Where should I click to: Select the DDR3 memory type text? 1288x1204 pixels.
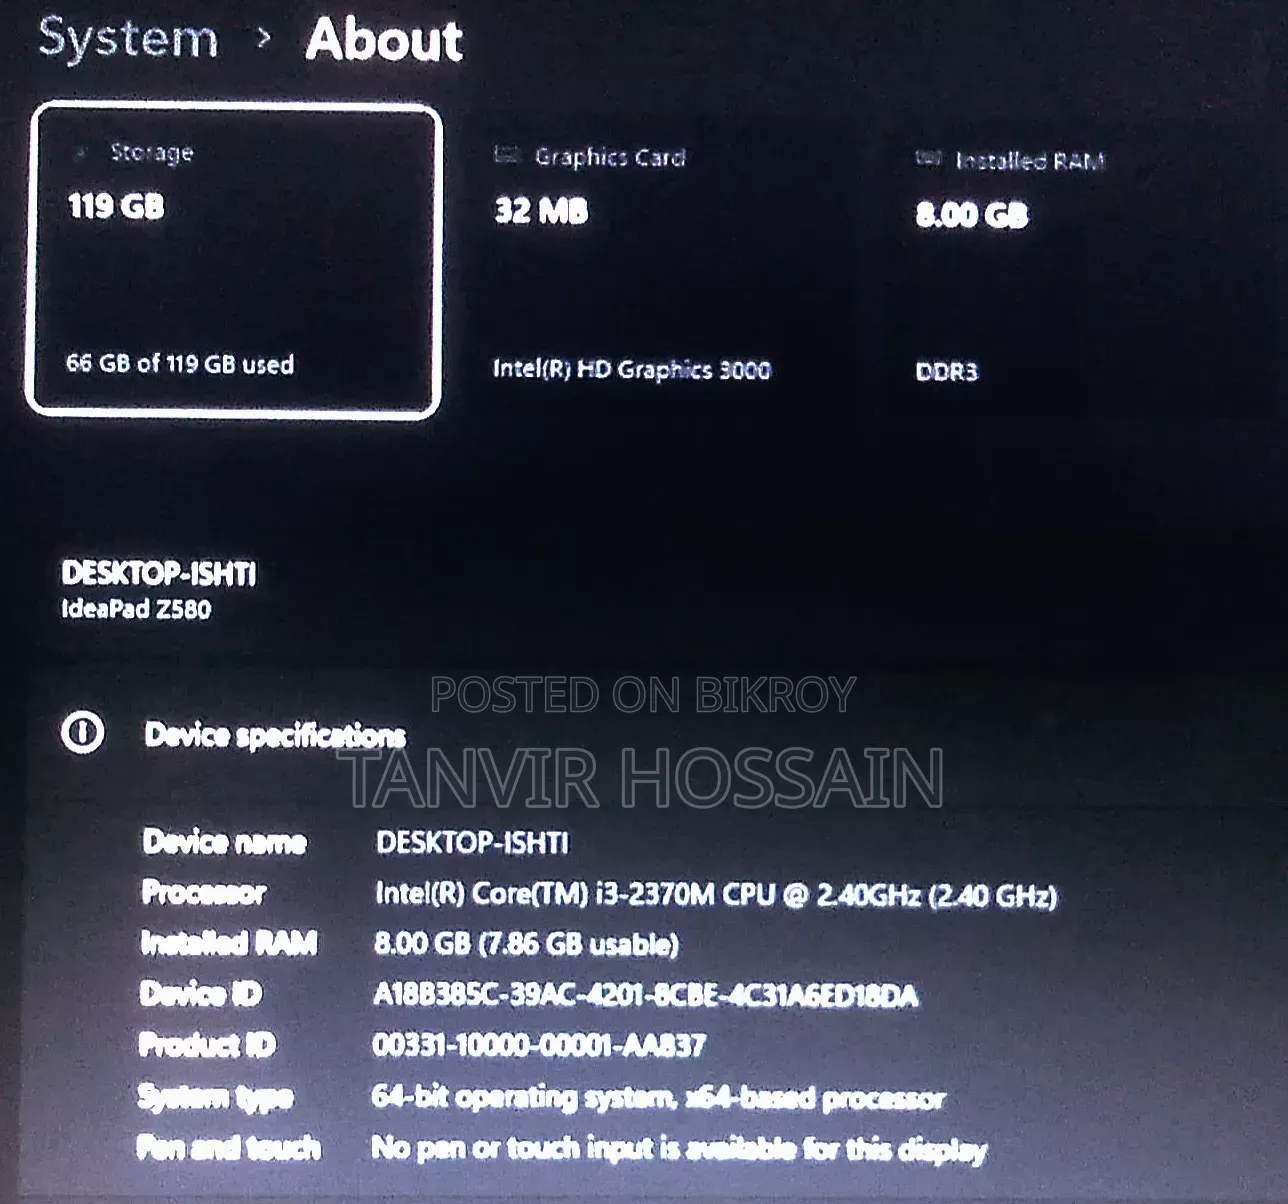click(947, 372)
